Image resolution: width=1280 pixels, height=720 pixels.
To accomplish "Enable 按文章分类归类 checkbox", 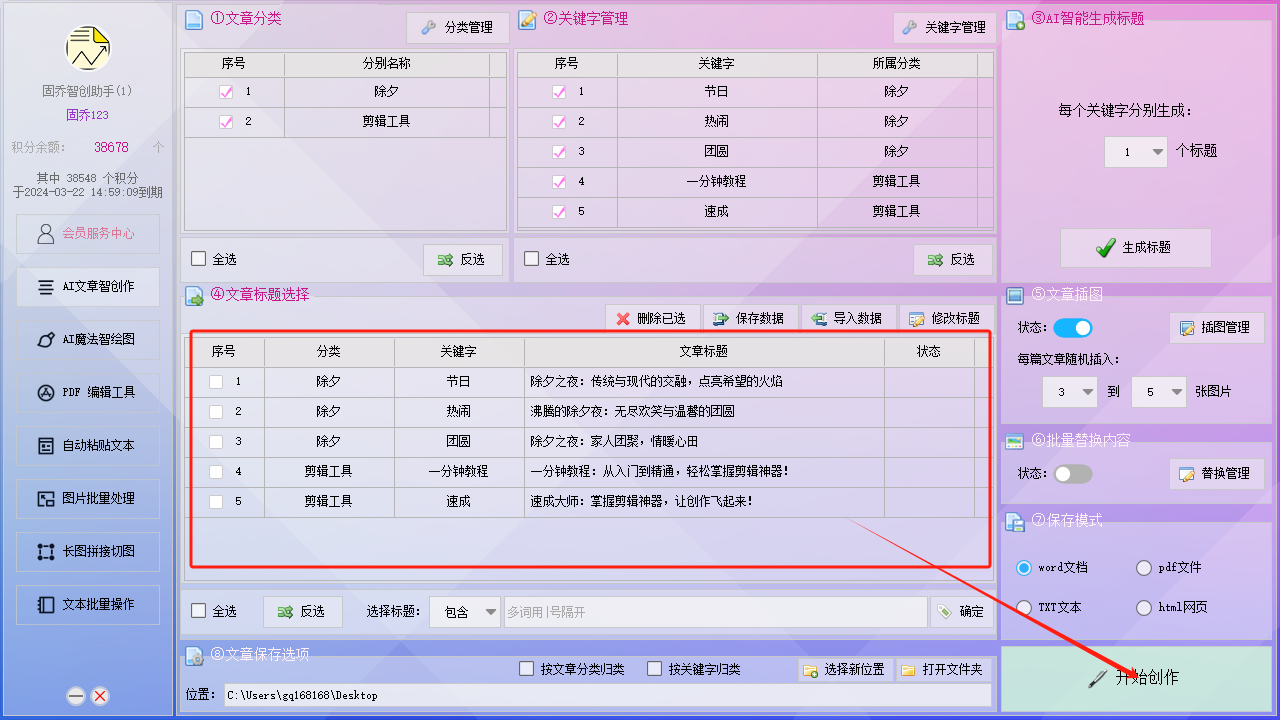I will pyautogui.click(x=526, y=669).
